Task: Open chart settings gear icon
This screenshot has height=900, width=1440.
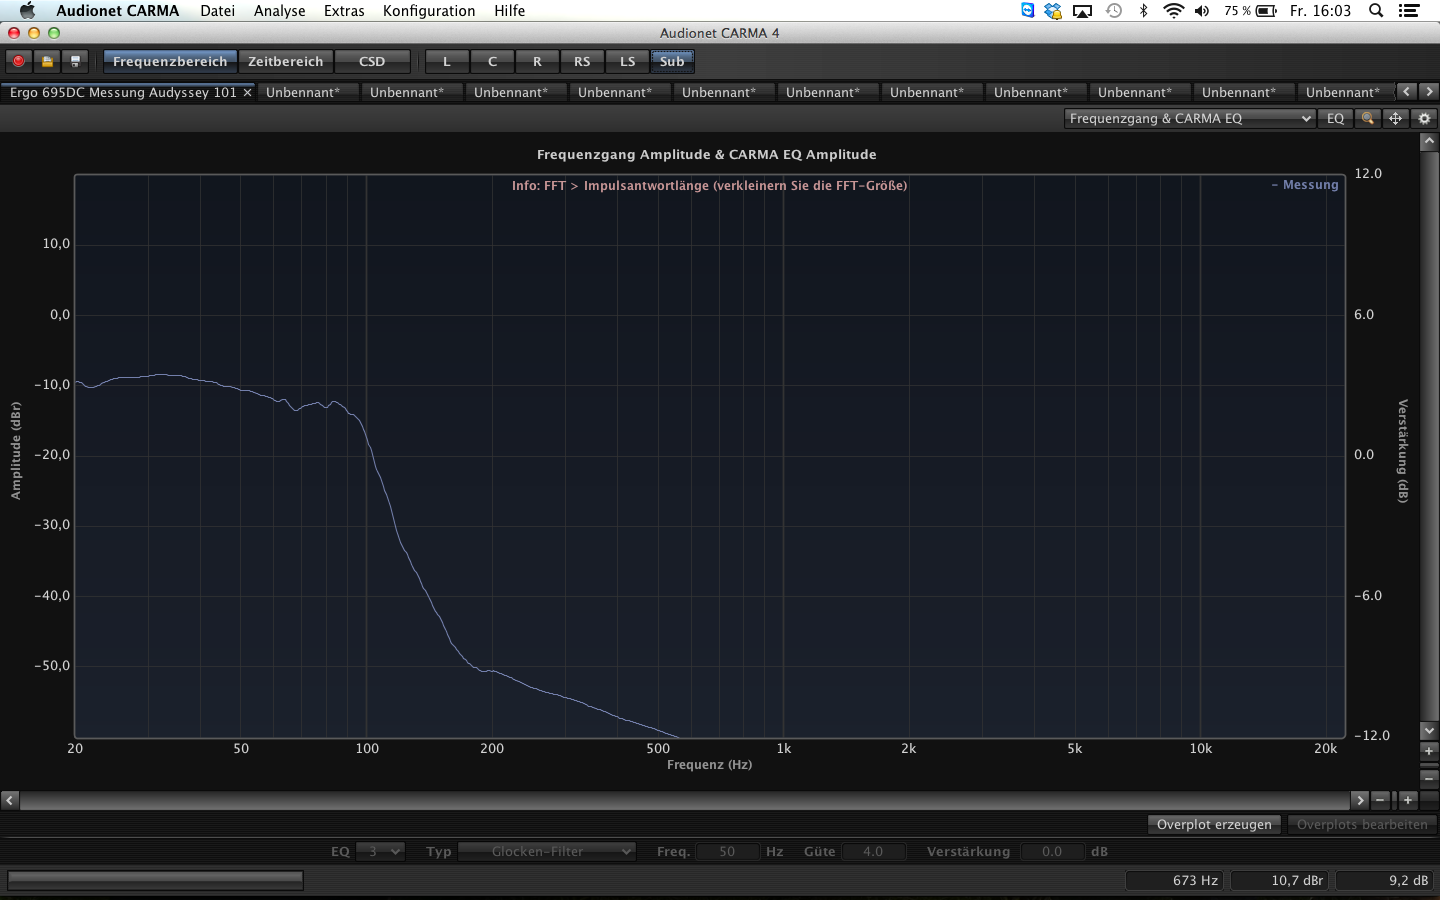Action: click(x=1424, y=118)
